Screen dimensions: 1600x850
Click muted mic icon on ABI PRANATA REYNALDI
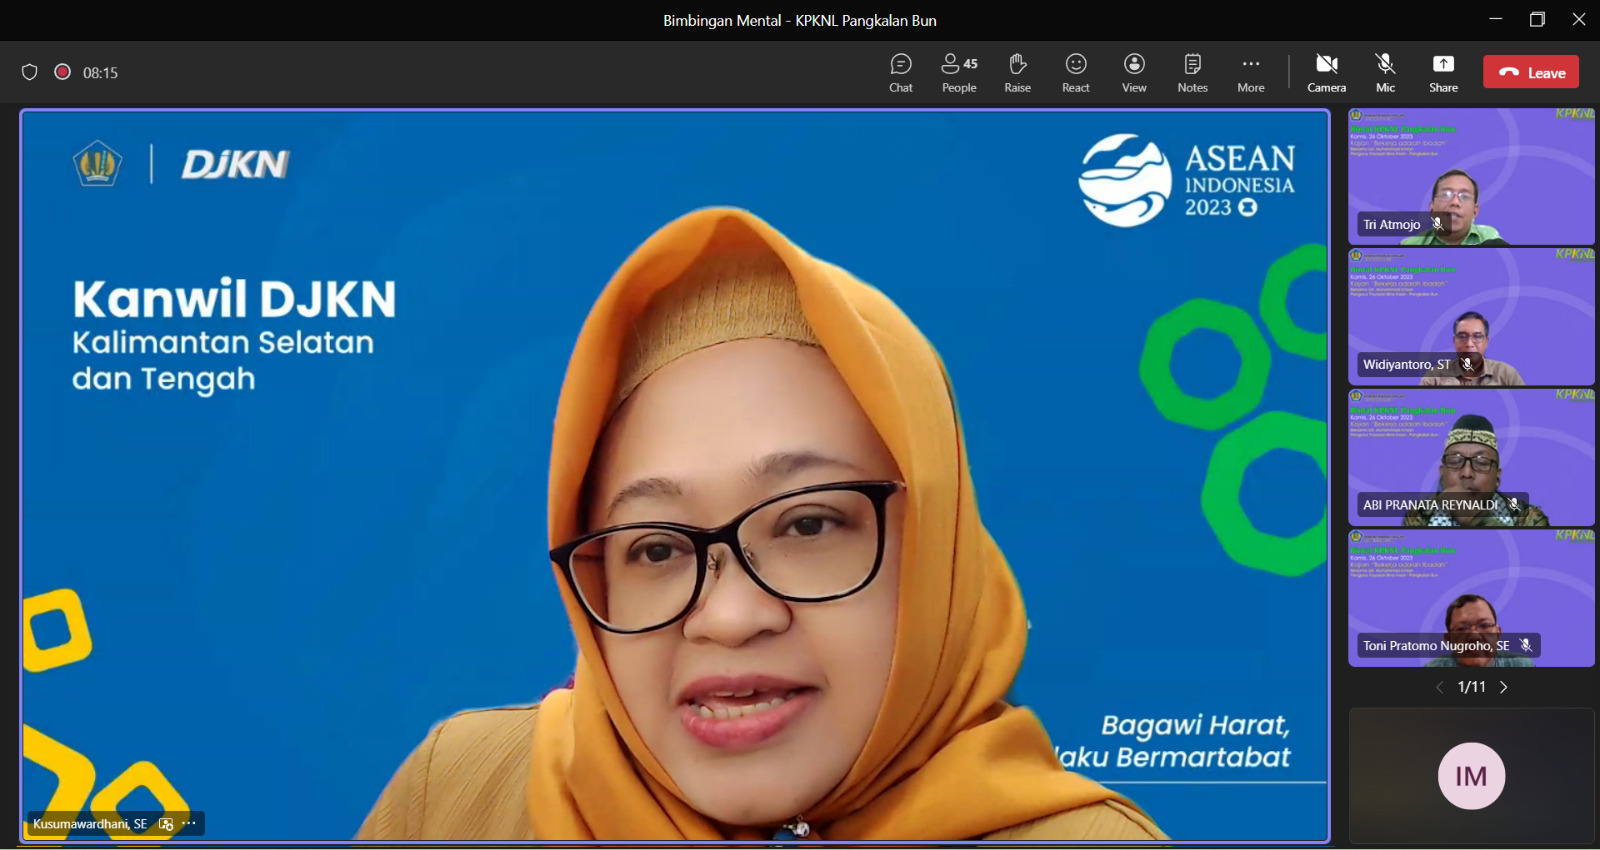[x=1514, y=505]
